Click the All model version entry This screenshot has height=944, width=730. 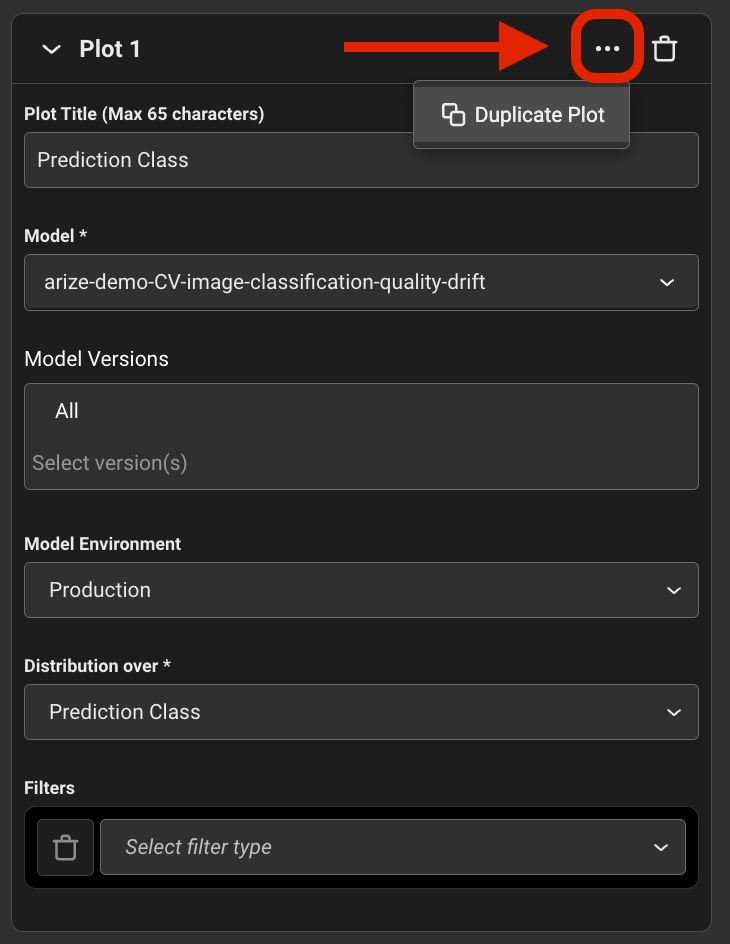[67, 411]
